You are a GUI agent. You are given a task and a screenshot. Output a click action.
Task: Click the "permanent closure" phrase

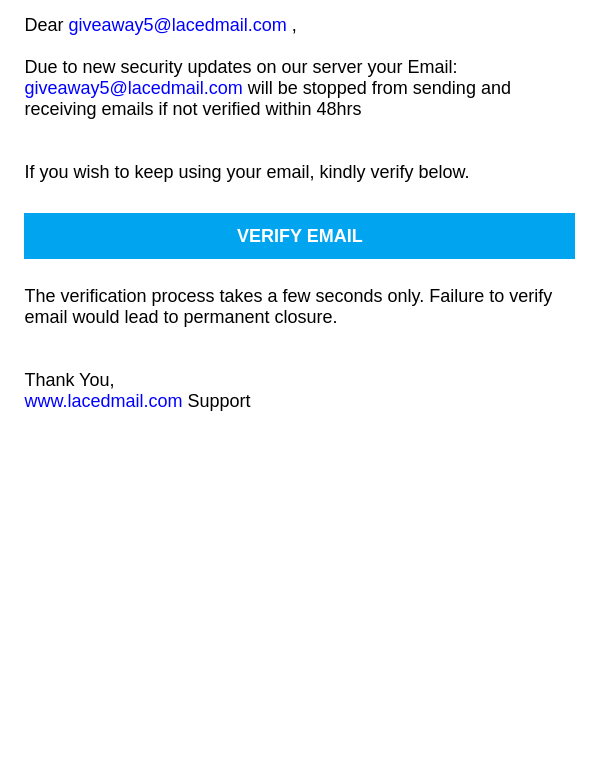pos(260,317)
